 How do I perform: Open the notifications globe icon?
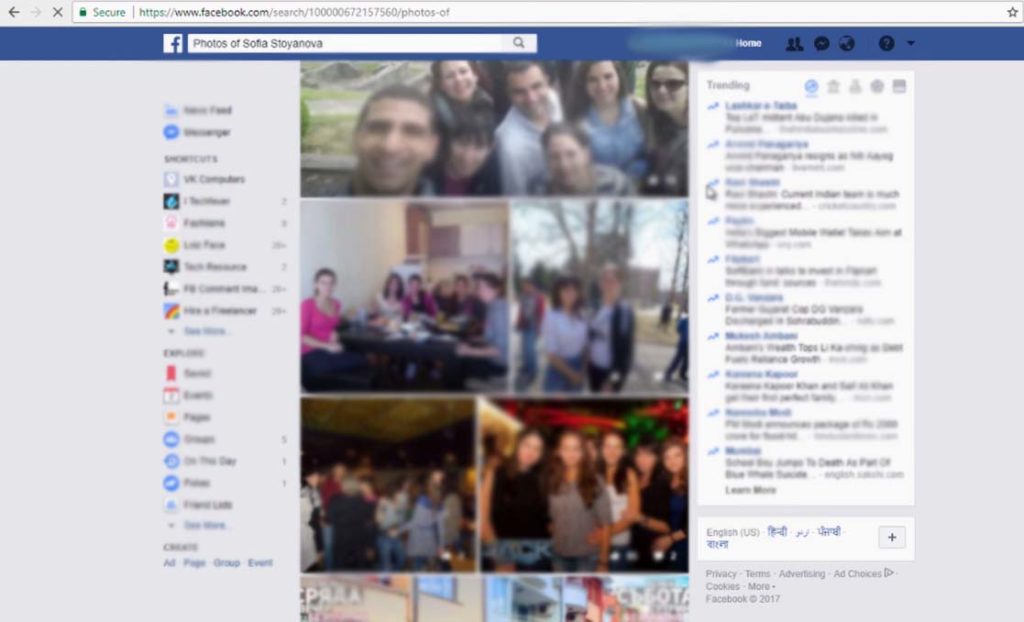pyautogui.click(x=847, y=44)
